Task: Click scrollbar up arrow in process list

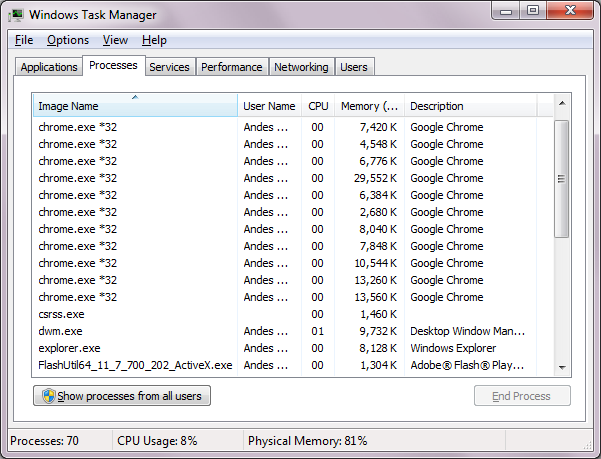Action: 562,103
